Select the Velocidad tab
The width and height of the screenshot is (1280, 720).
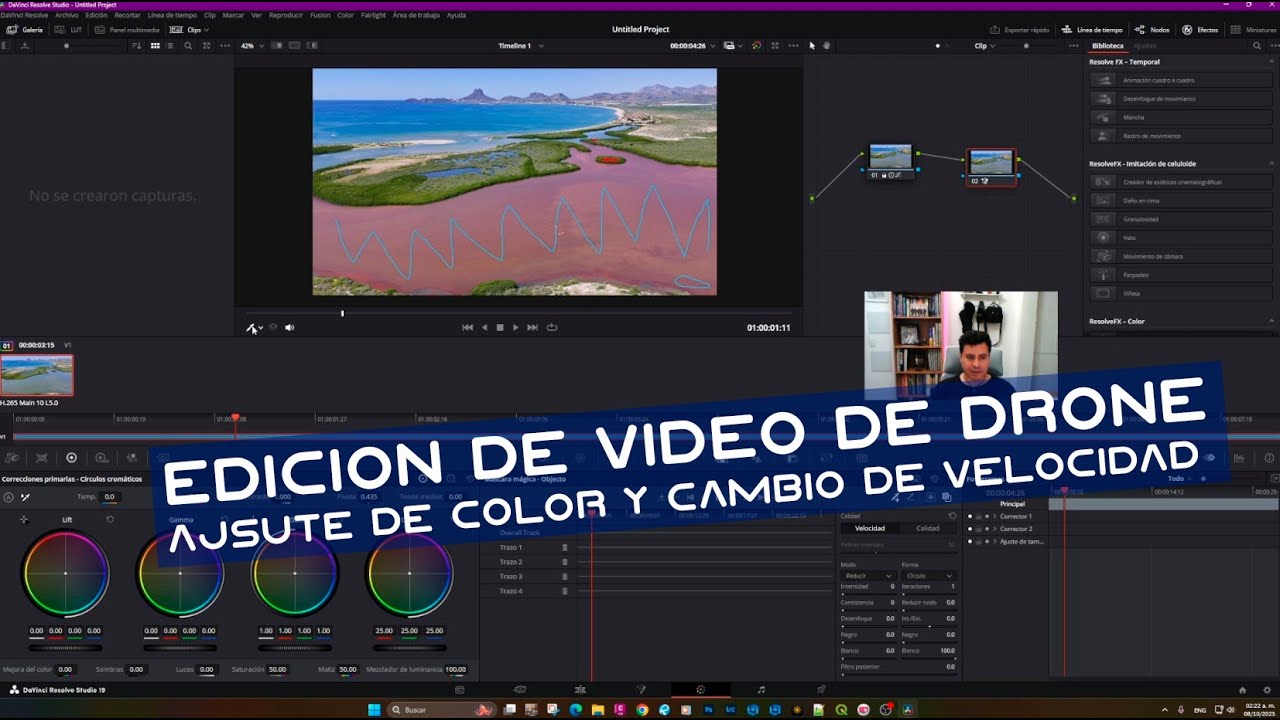pyautogui.click(x=869, y=528)
